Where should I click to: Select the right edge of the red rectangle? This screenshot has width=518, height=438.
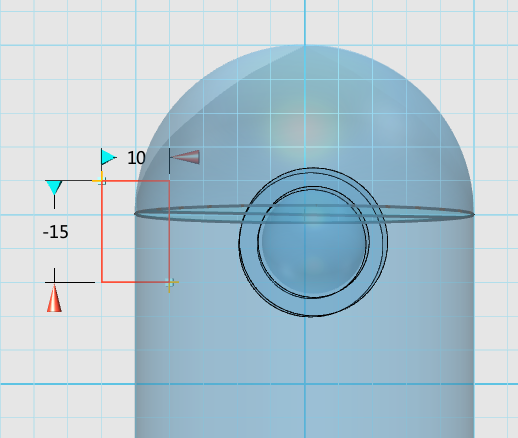pyautogui.click(x=170, y=232)
